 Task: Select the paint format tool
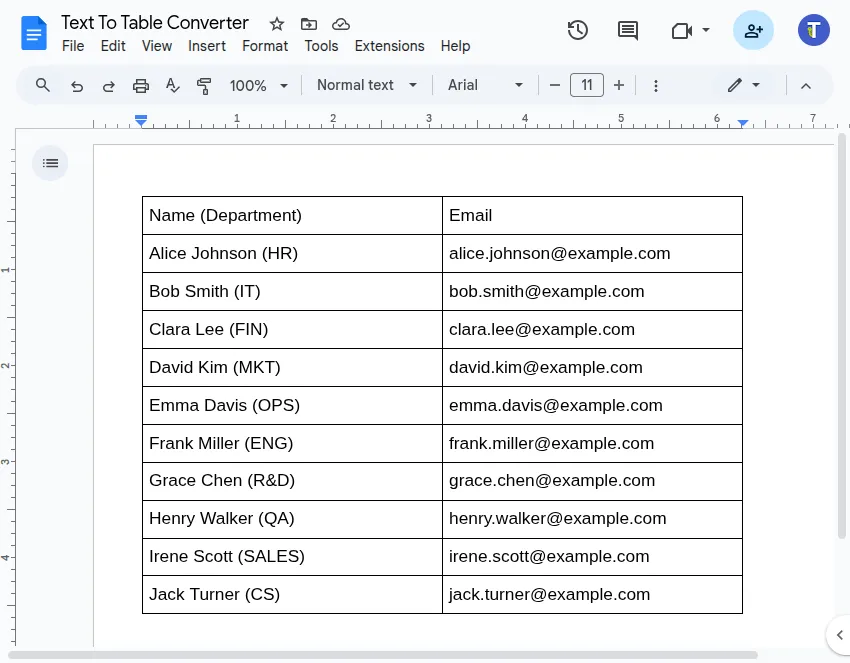pyautogui.click(x=204, y=85)
